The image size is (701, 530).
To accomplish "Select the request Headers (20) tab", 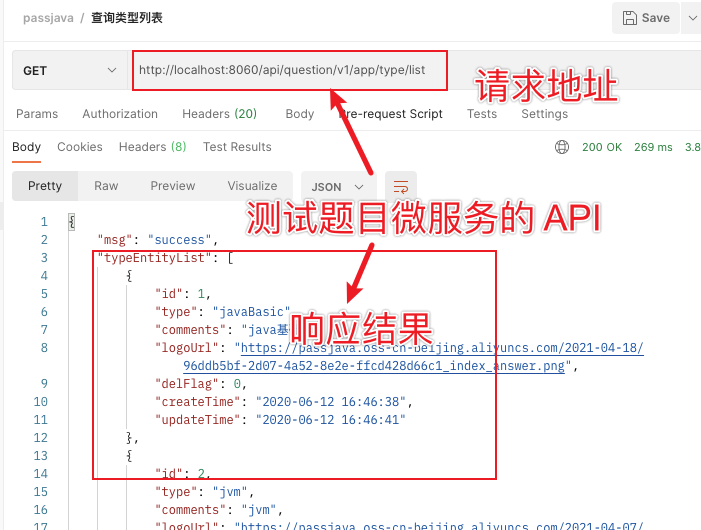I will (x=219, y=114).
